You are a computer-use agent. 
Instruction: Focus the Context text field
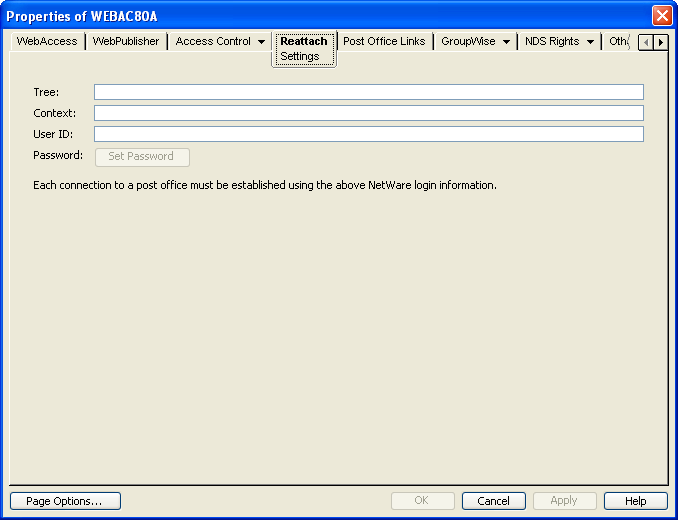(369, 113)
